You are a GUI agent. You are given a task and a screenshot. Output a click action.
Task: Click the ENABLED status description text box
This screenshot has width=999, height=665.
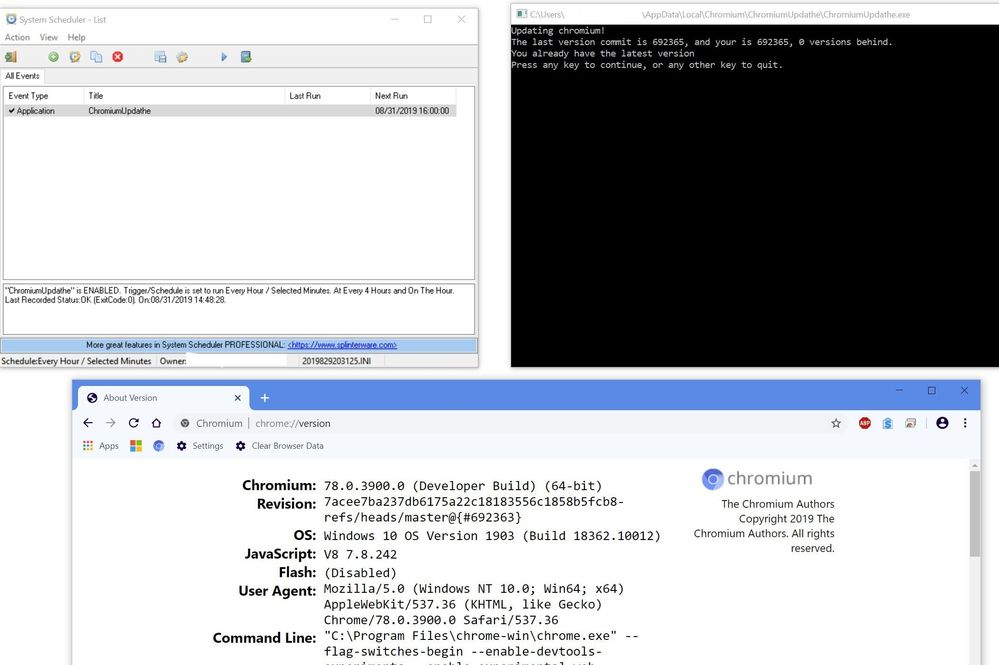point(239,309)
